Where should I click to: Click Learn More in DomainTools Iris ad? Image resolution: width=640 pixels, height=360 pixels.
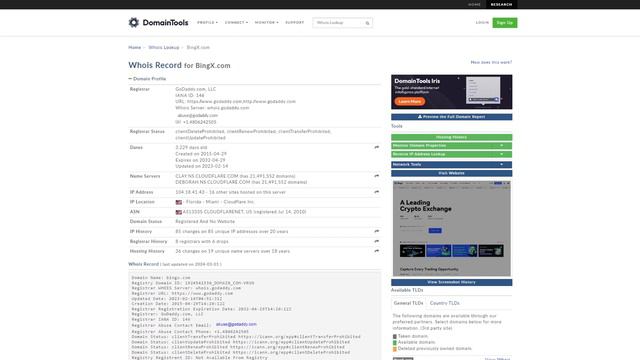[409, 101]
